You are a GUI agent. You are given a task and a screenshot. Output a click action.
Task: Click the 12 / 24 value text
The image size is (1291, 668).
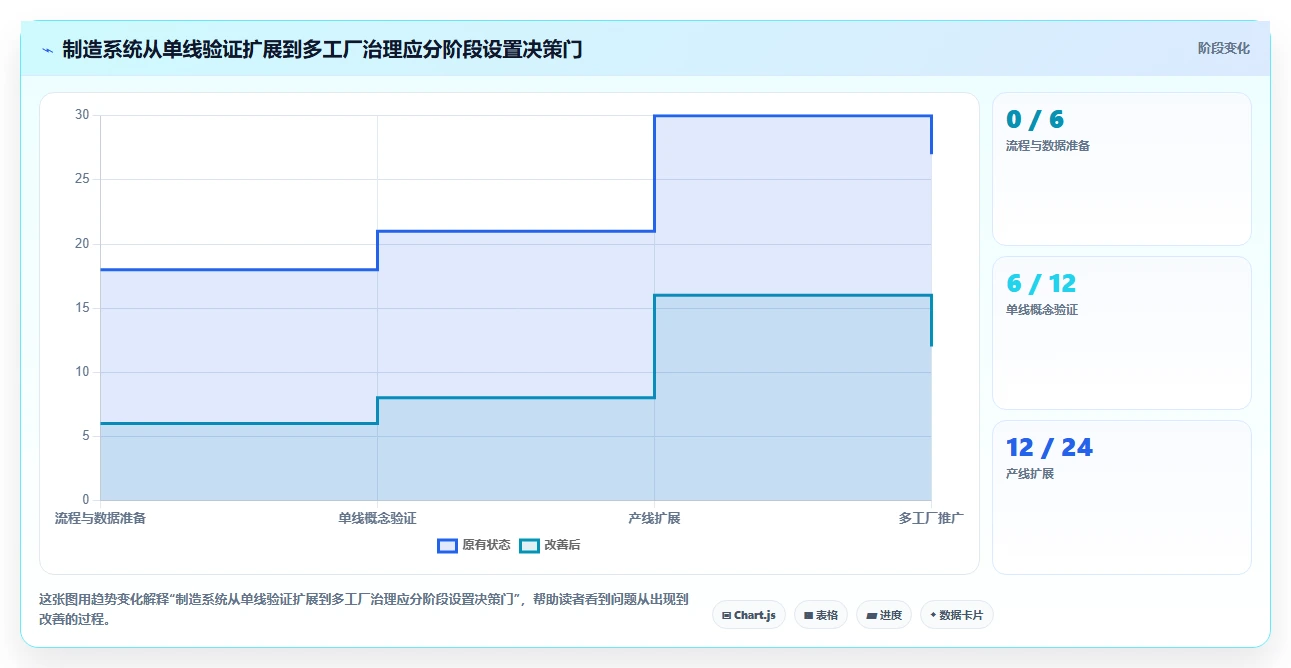click(x=1049, y=448)
